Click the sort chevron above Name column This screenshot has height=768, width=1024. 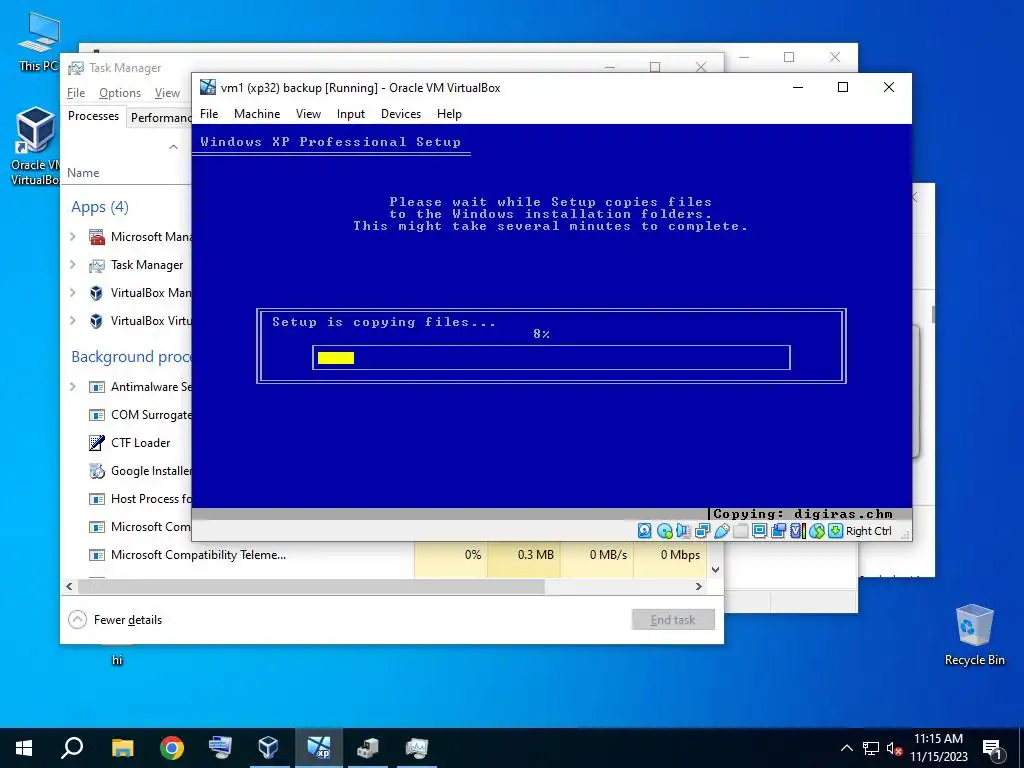click(173, 147)
